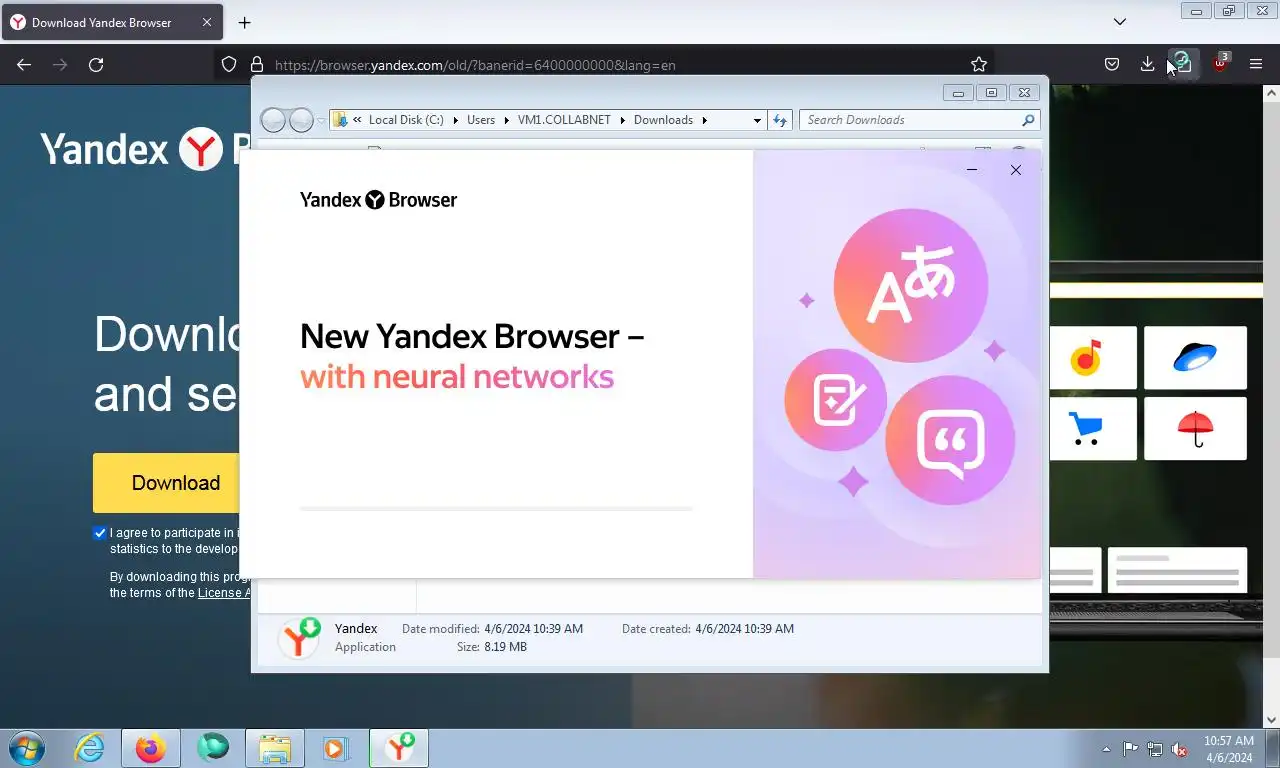
Task: Click the page scrollbar up arrow
Action: [1272, 93]
